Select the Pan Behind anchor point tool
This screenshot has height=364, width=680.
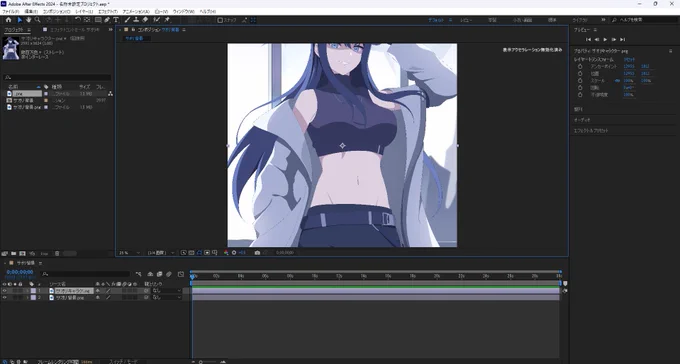tap(87, 20)
